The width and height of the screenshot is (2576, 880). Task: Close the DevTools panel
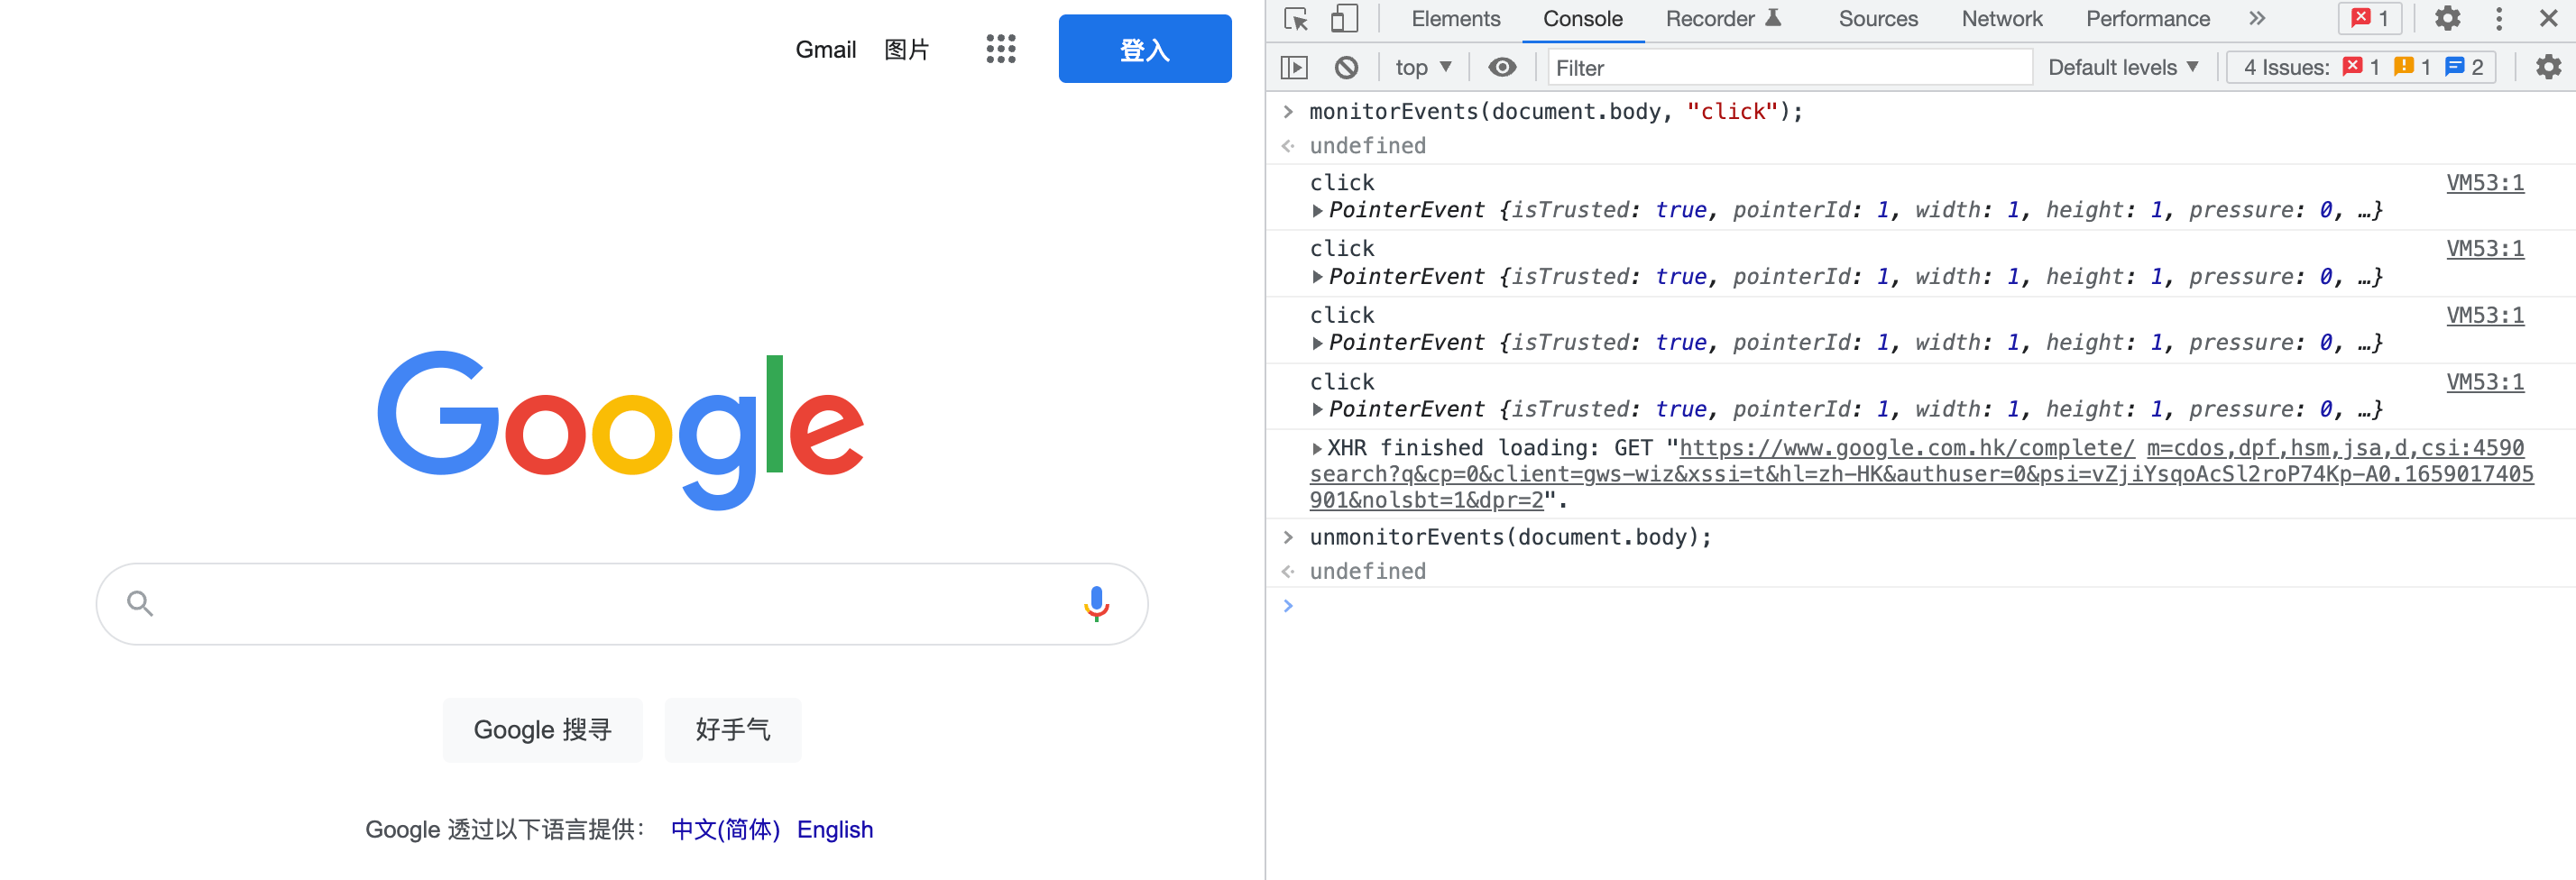(2548, 19)
